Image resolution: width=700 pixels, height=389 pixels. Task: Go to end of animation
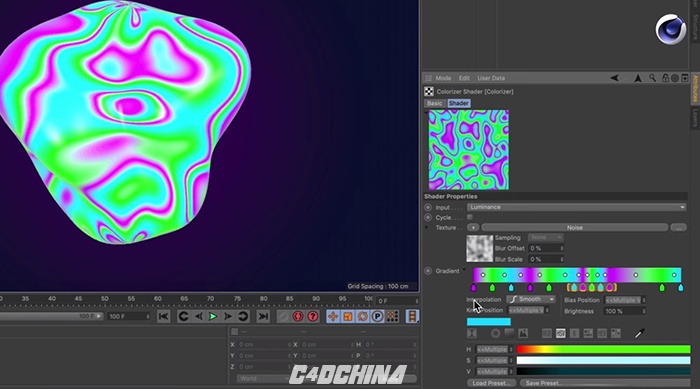(x=263, y=317)
